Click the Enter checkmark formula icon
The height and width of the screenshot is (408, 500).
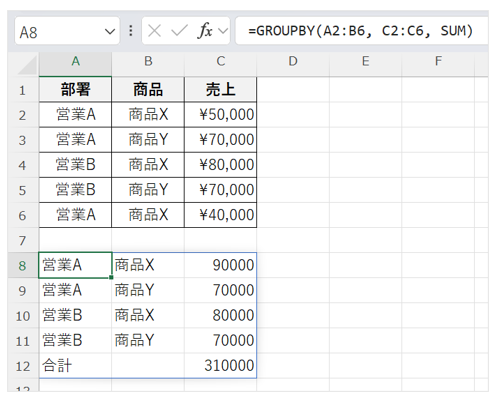(179, 31)
